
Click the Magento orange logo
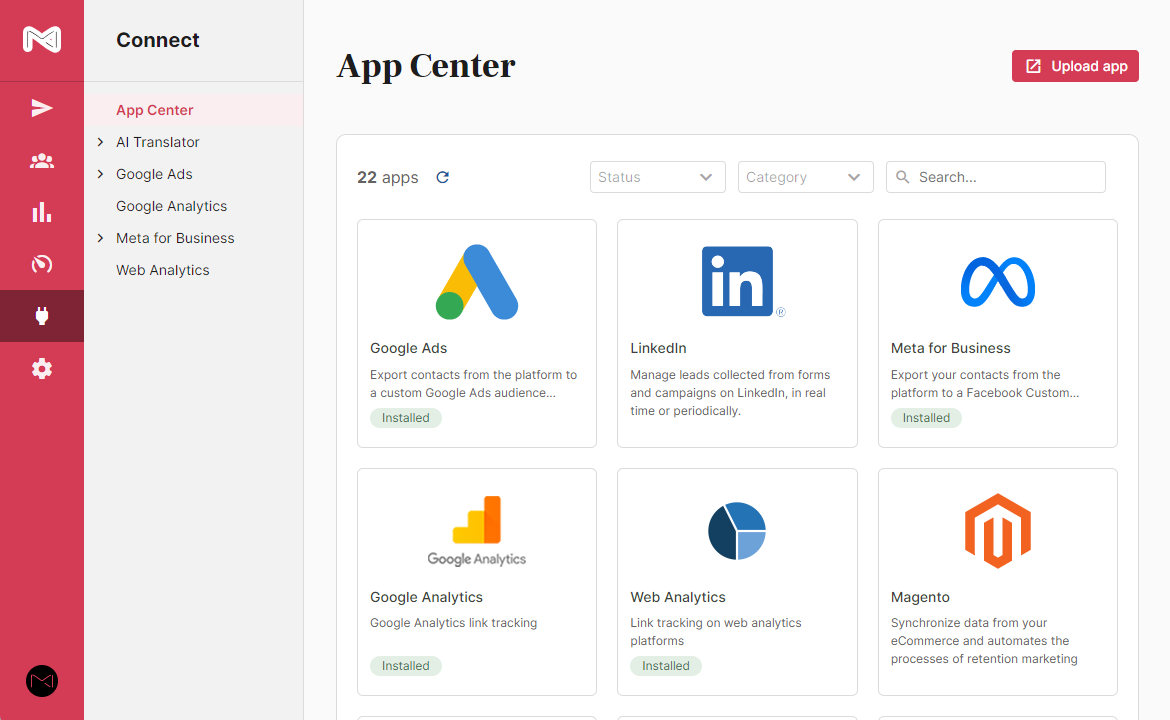coord(998,531)
